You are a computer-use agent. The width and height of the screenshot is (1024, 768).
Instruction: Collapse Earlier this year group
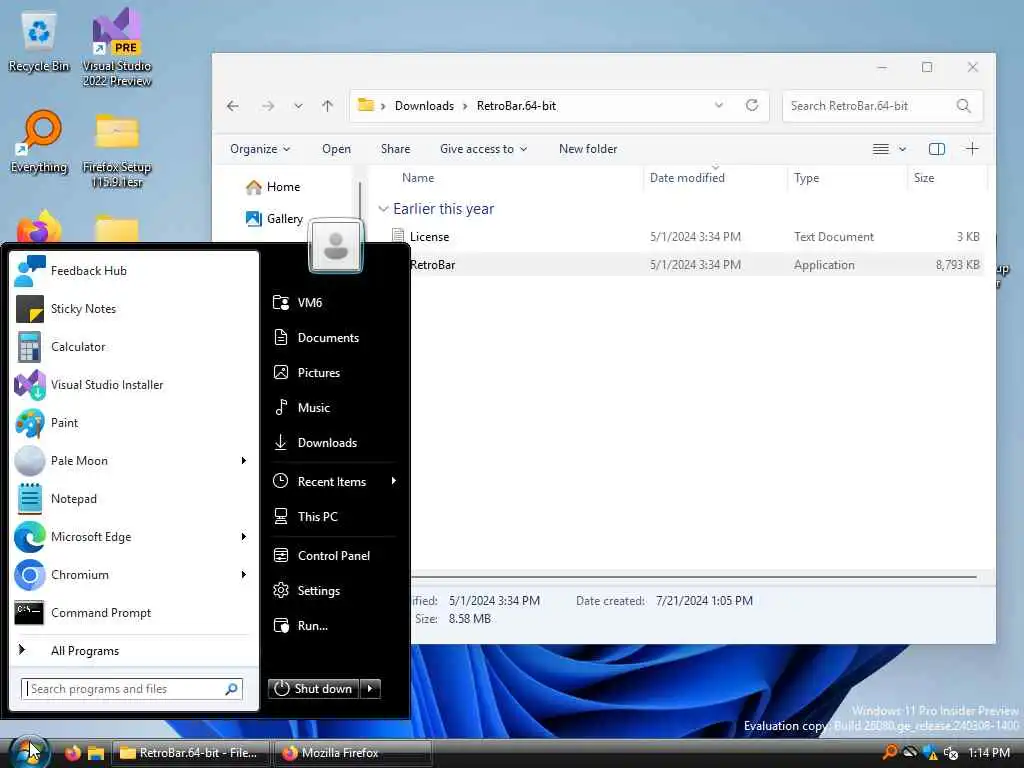(383, 209)
